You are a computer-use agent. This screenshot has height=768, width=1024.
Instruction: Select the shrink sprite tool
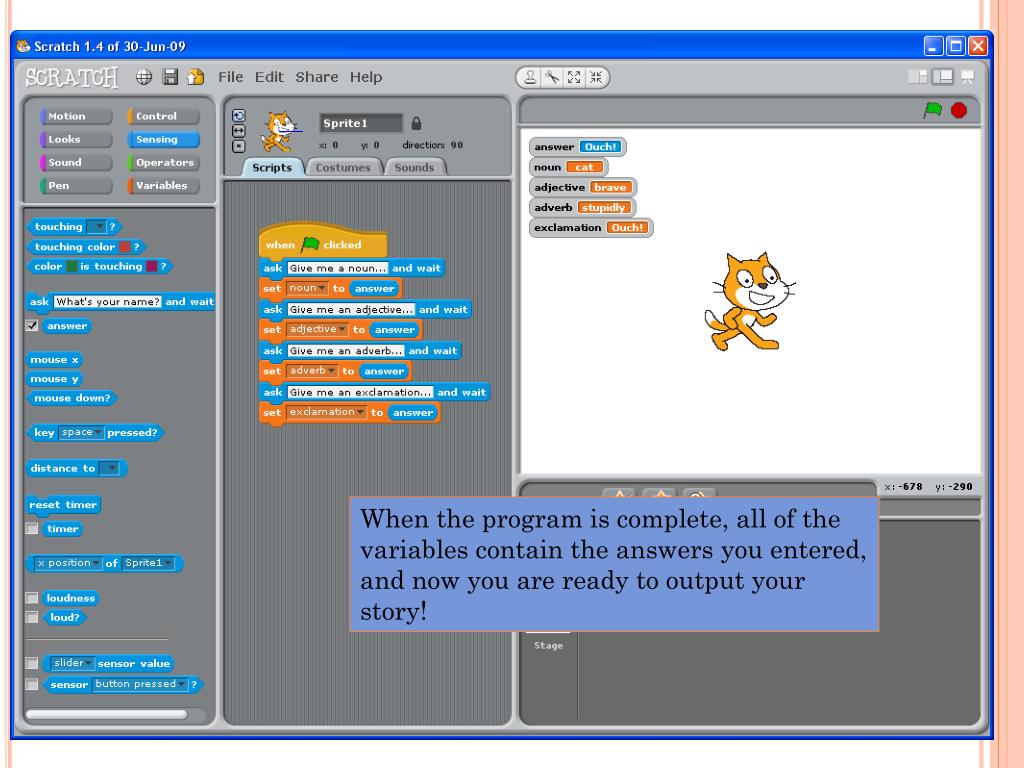(x=596, y=78)
